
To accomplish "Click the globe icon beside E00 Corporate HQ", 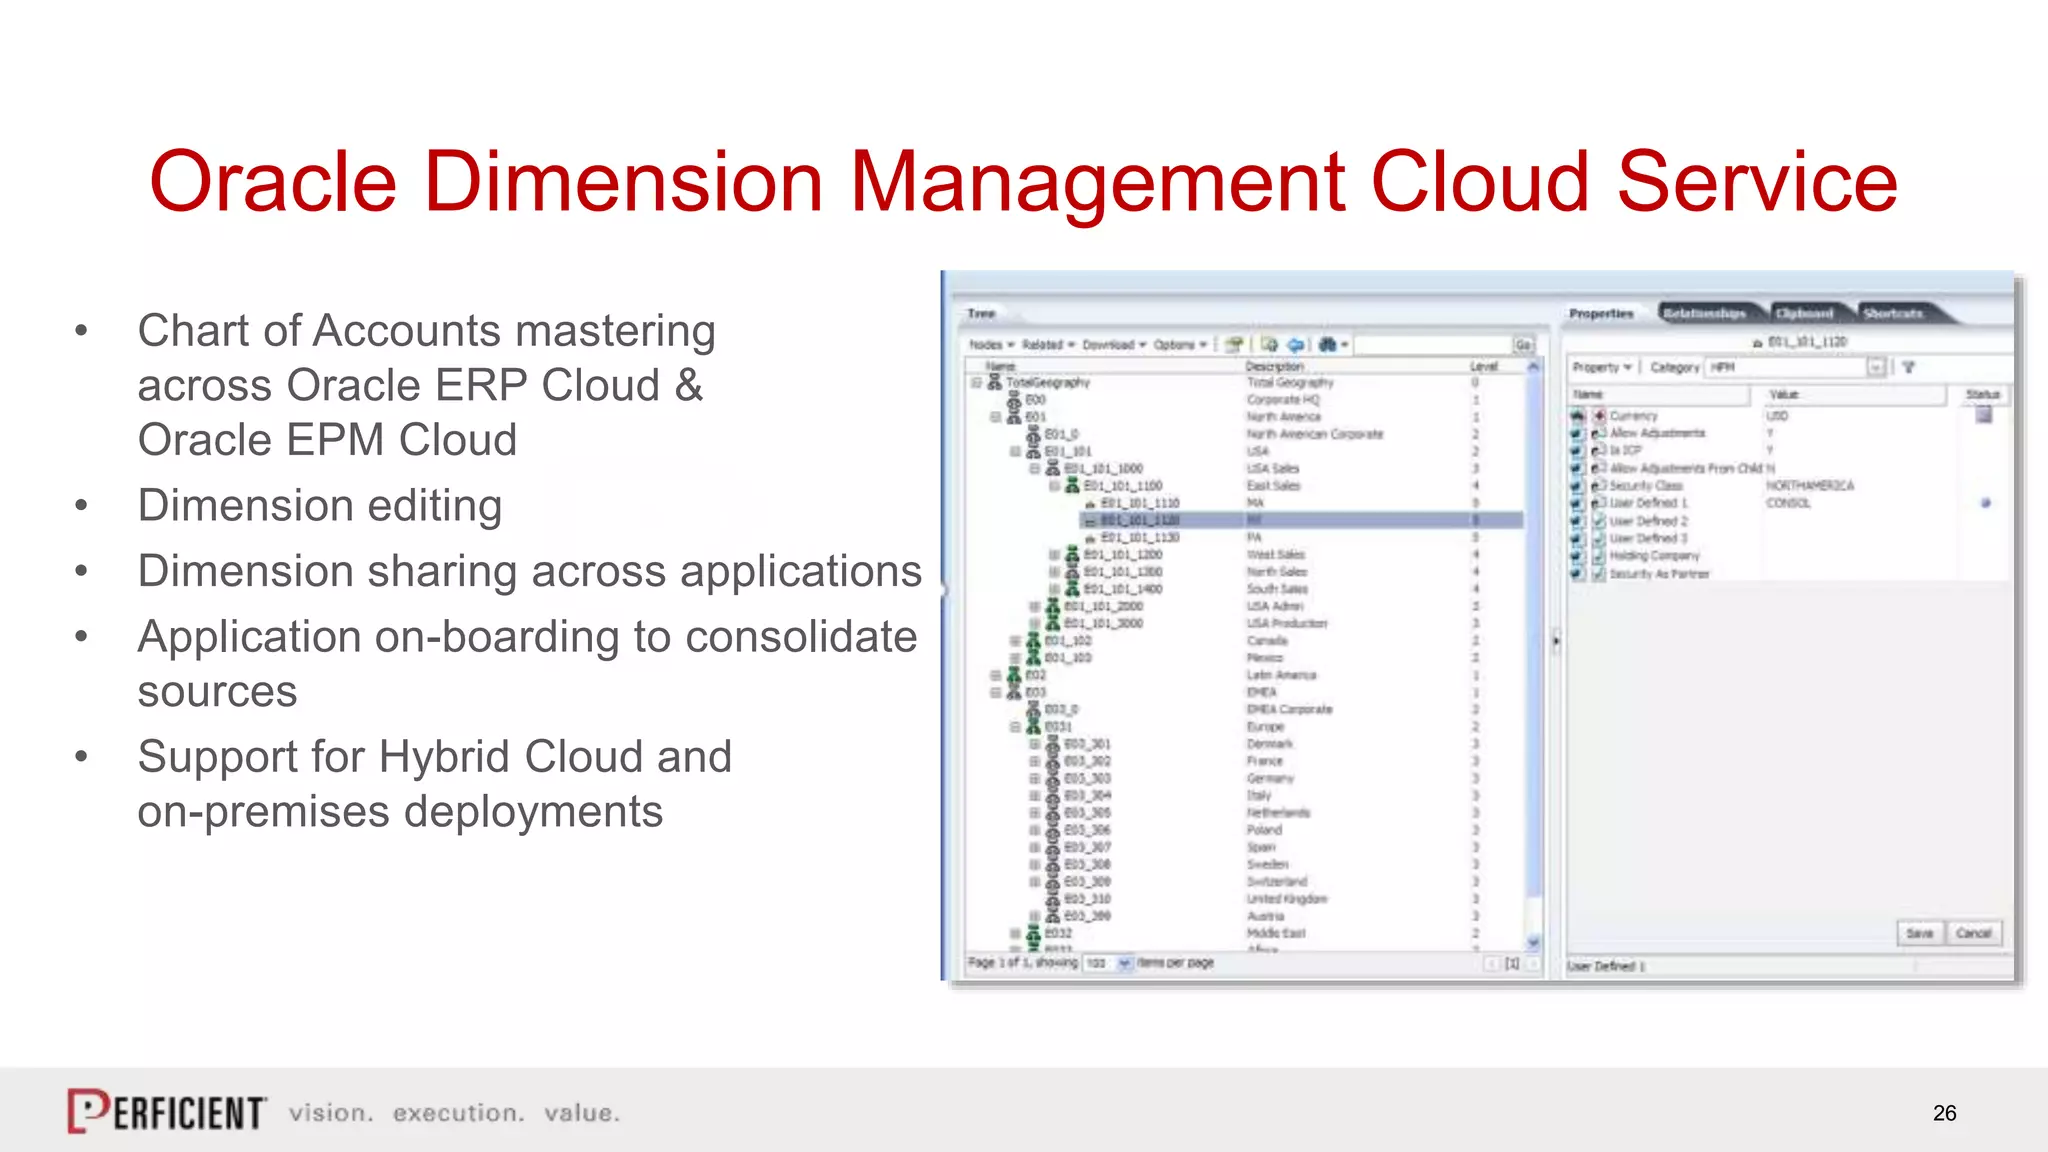I will pyautogui.click(x=1014, y=399).
